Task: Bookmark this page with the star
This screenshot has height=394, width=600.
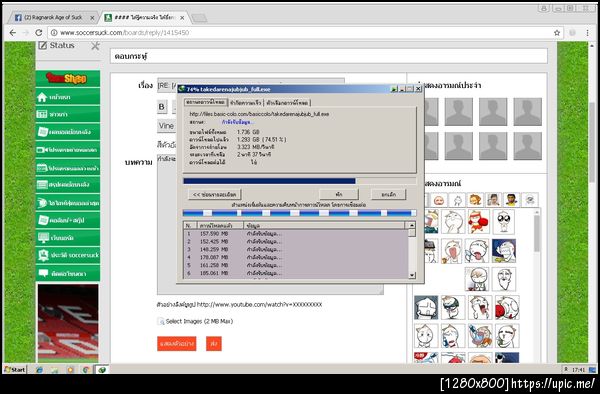Action: click(557, 33)
